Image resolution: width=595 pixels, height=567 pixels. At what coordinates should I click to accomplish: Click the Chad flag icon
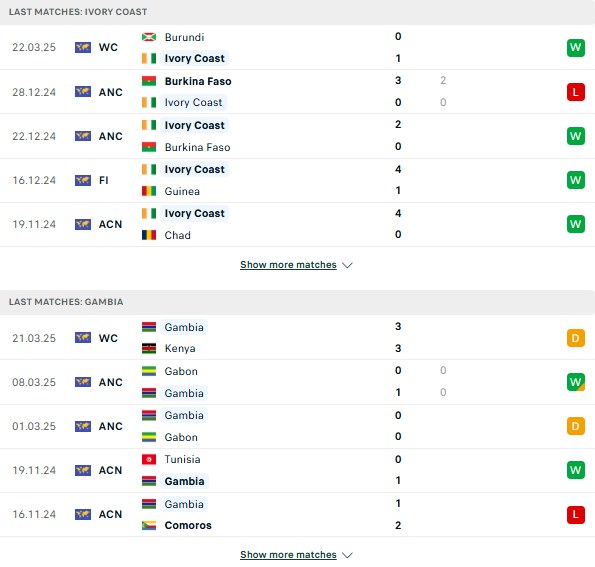pos(149,235)
